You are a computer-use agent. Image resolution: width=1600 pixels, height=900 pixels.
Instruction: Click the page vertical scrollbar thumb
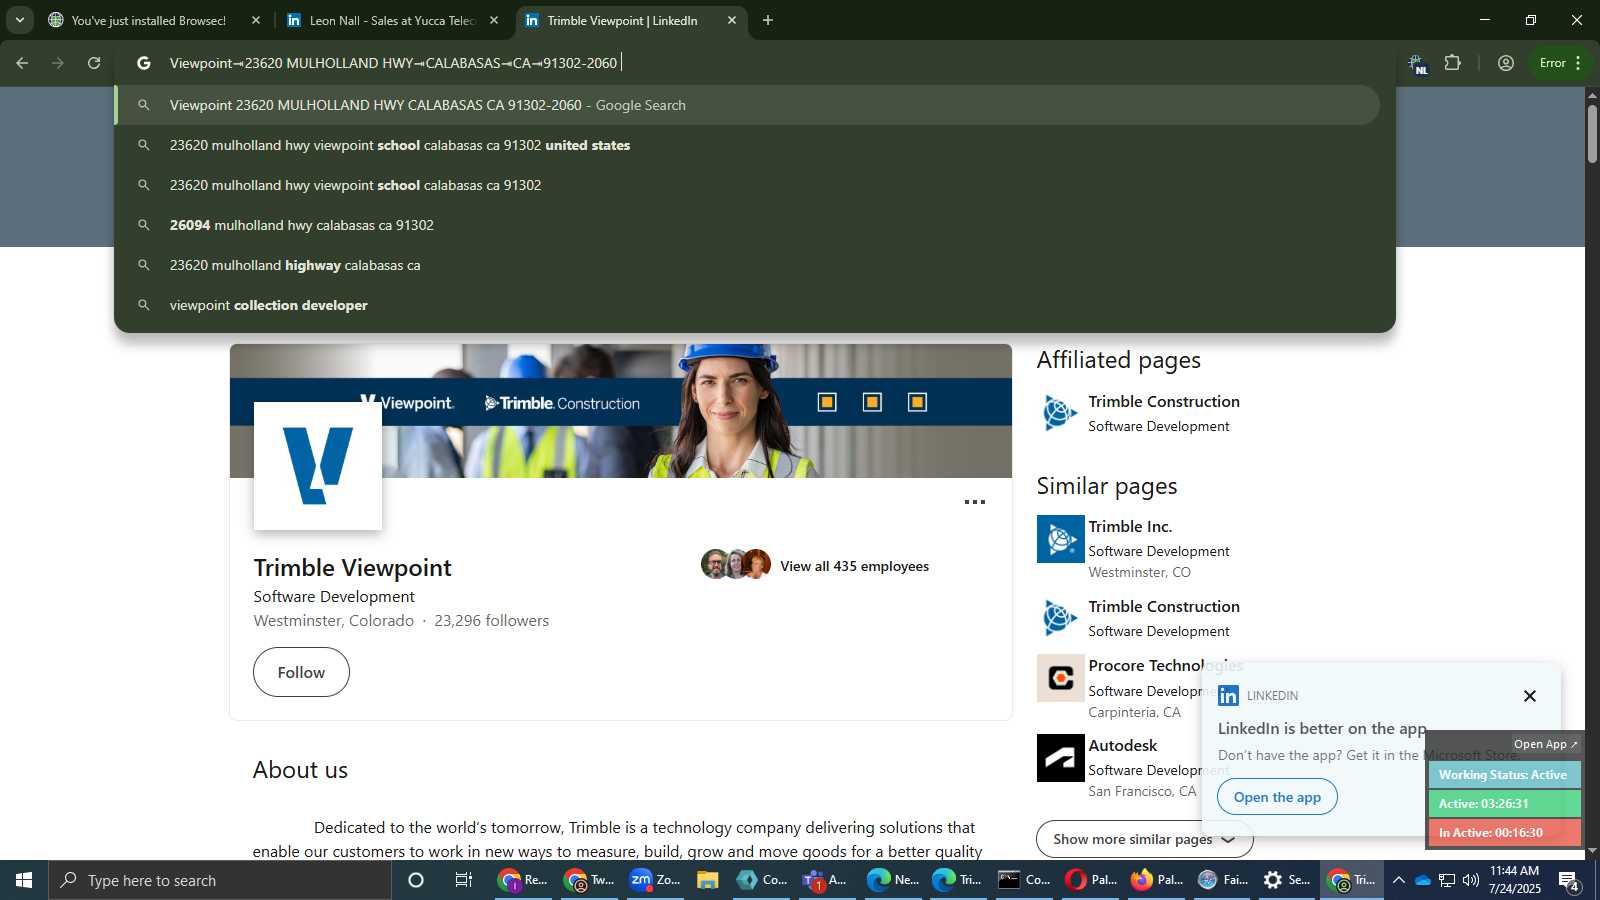[1592, 133]
